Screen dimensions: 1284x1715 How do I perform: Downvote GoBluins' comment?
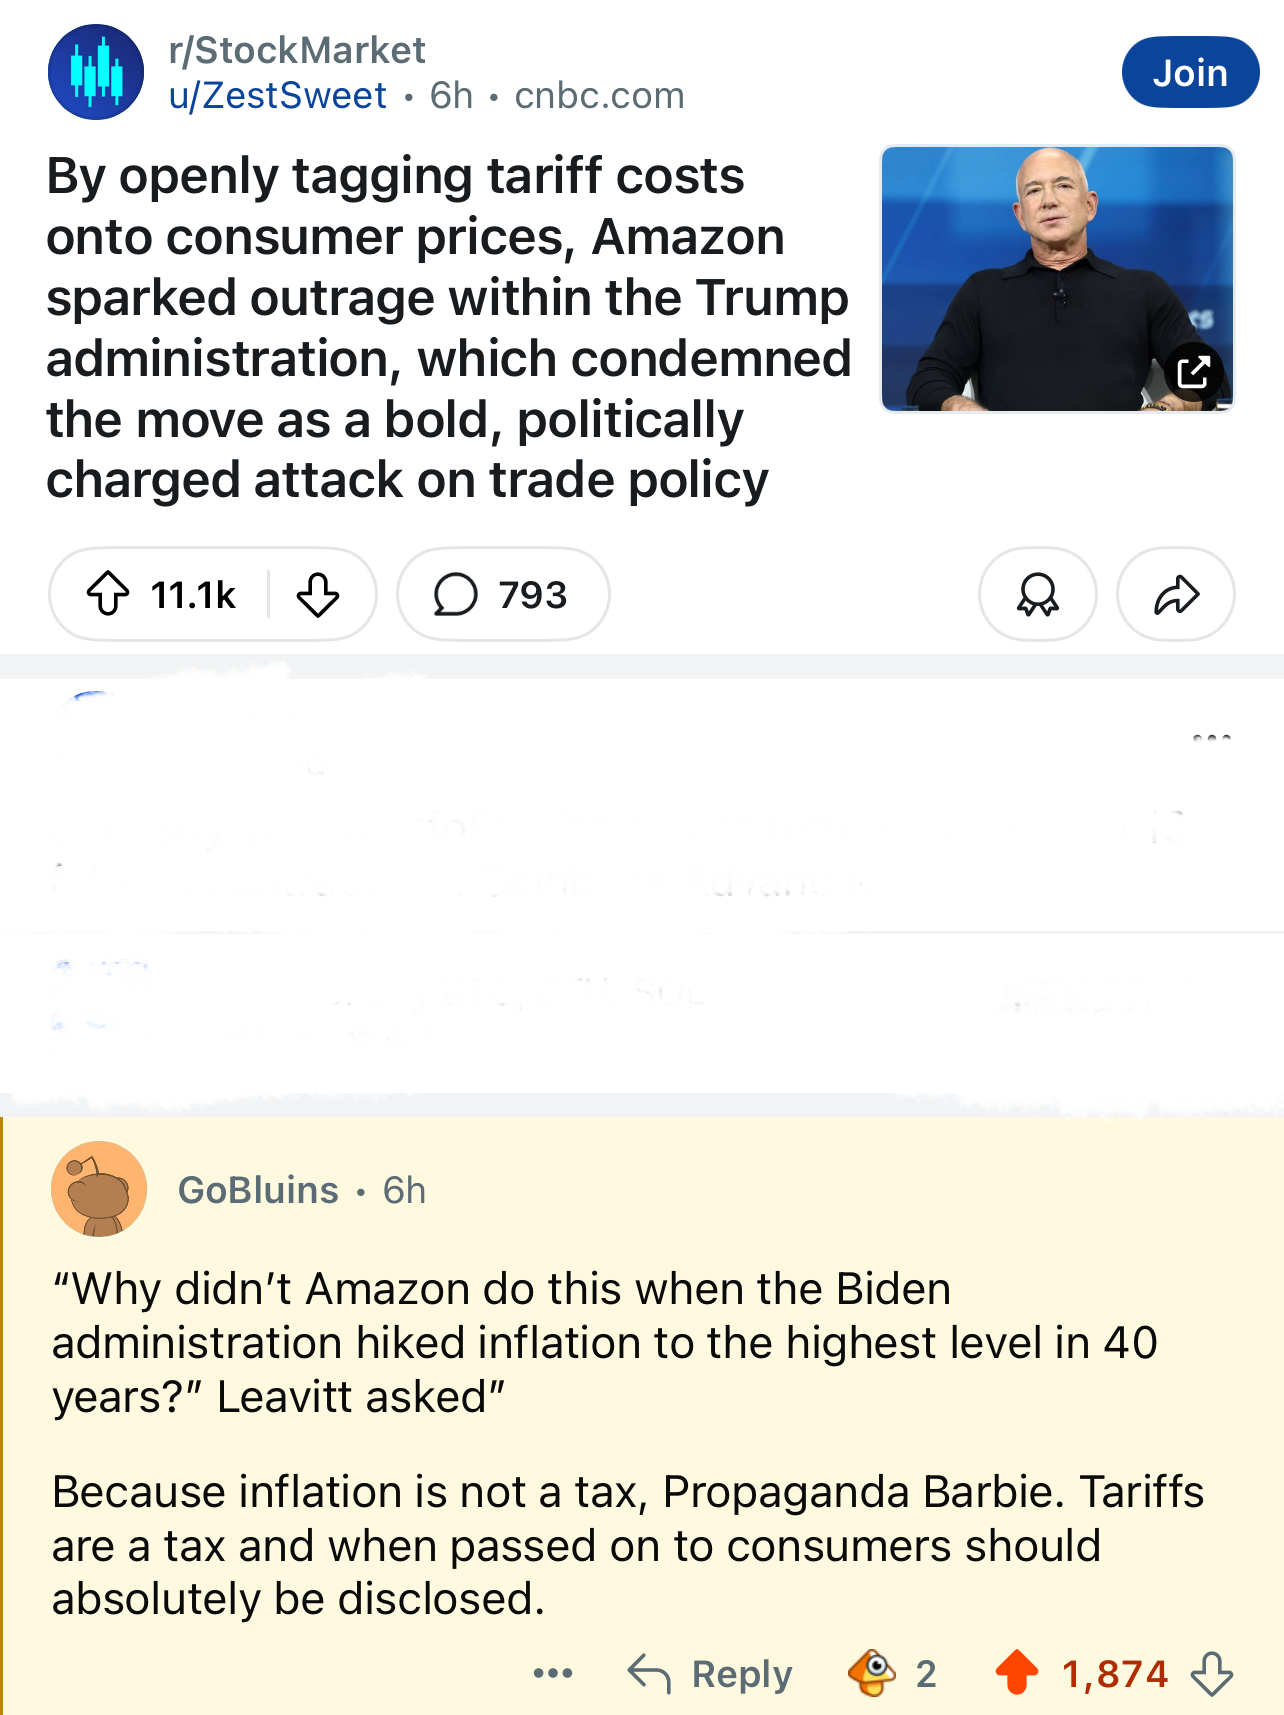[1211, 1672]
